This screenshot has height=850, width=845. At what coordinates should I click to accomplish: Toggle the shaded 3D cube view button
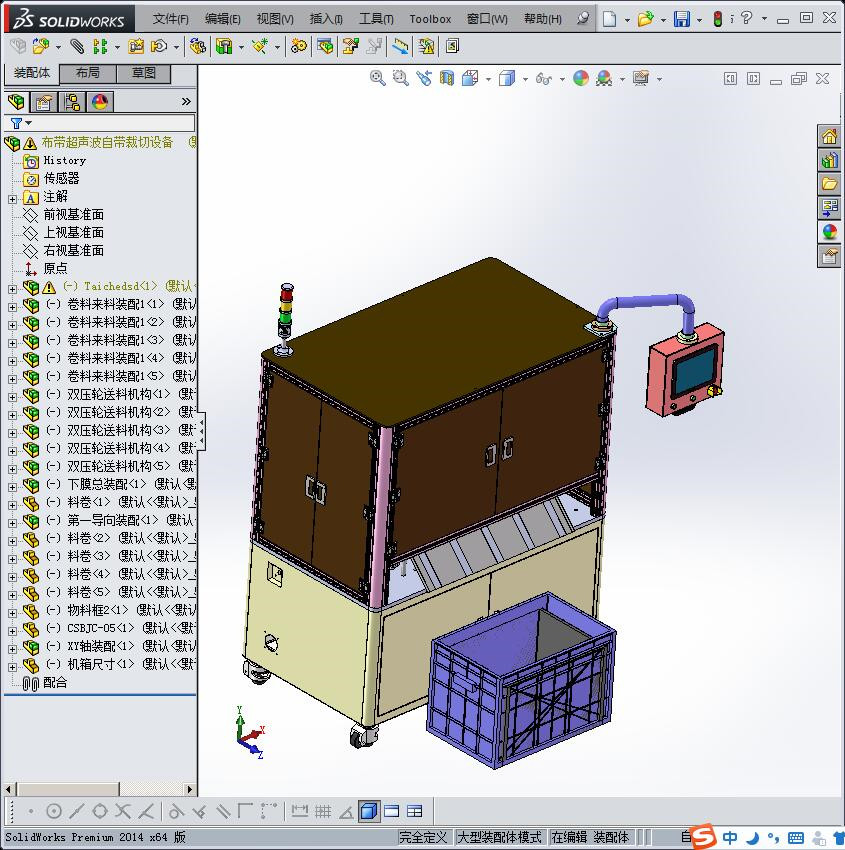[x=369, y=811]
